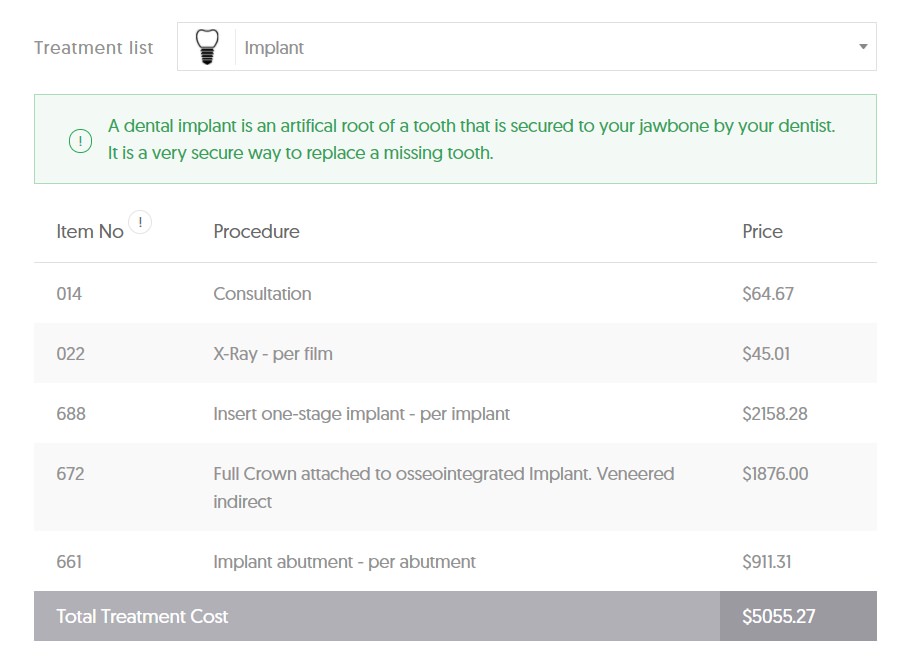Open the Treatment list dropdown arrow
This screenshot has height=656, width=898.
[863, 46]
